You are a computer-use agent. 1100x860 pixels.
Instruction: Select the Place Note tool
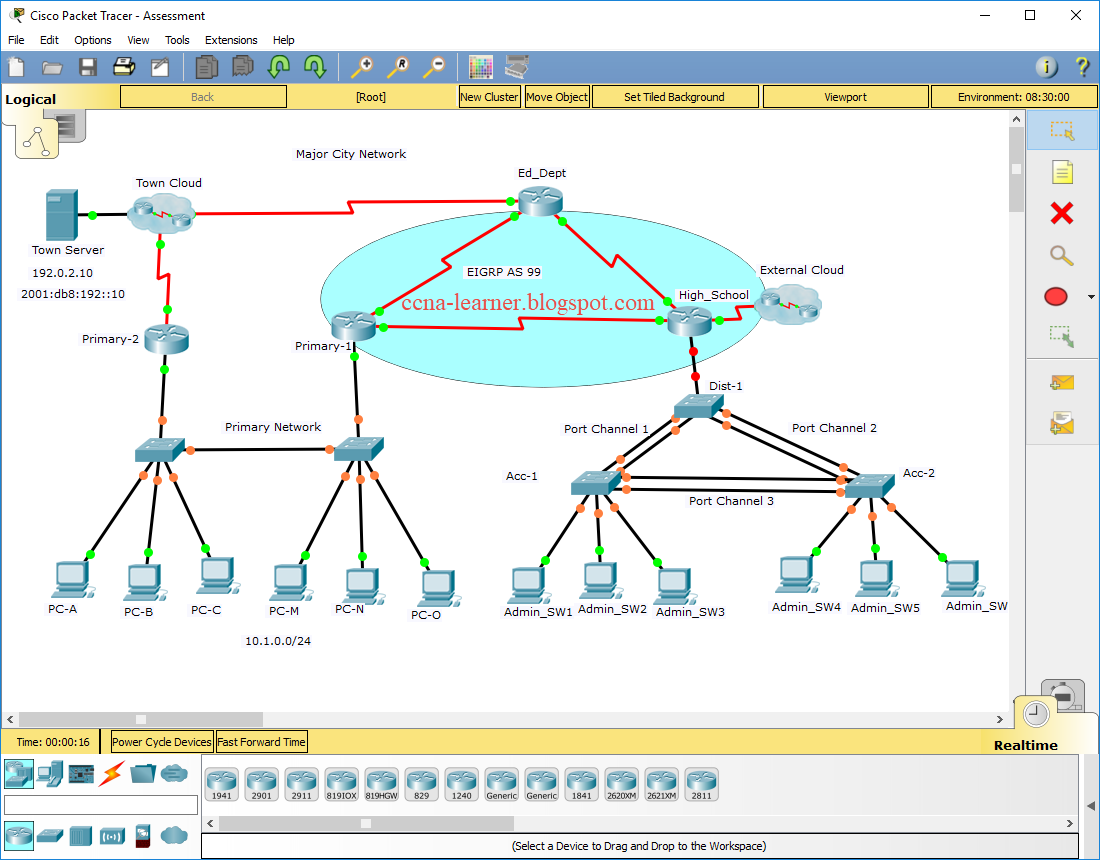[x=1062, y=172]
